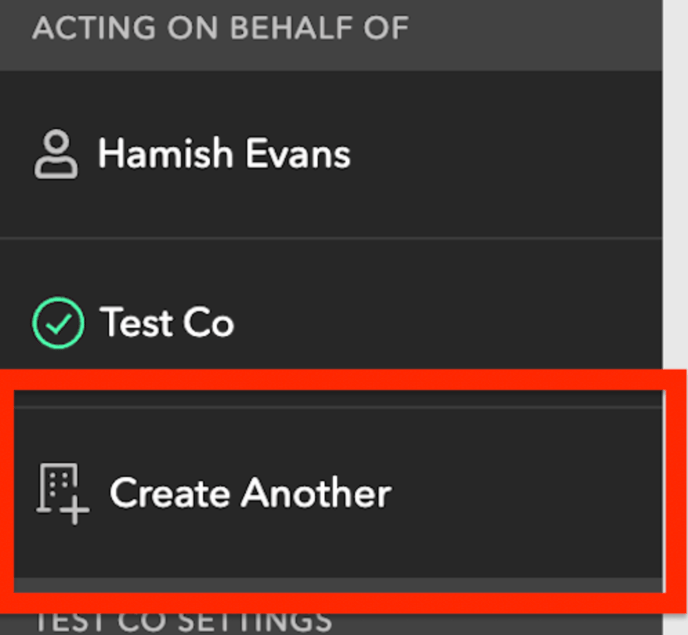Click the green checkmark circle next to Test Co
This screenshot has height=635, width=688.
58,323
